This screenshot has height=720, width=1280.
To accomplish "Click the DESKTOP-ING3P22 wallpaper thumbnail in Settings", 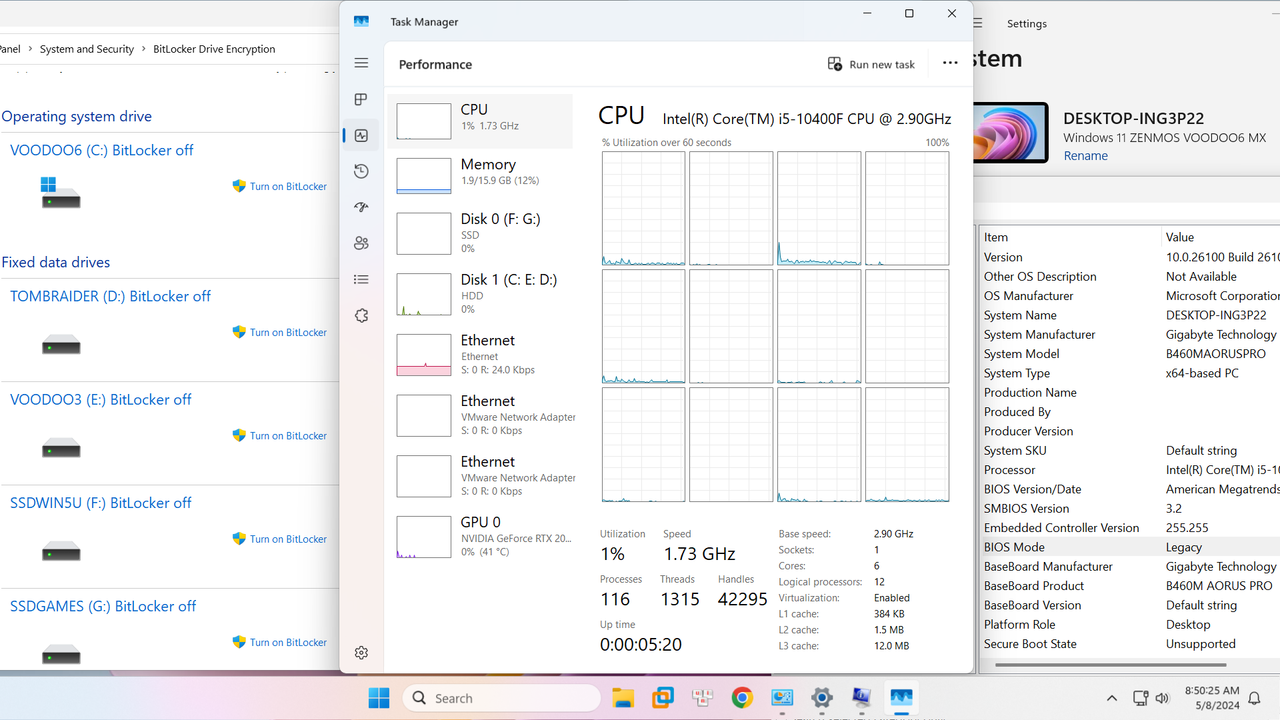I will [x=1011, y=132].
